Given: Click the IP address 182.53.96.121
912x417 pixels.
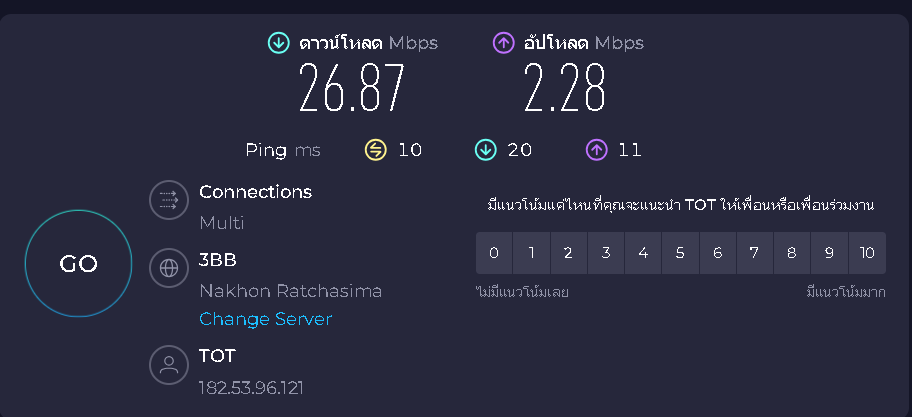Looking at the screenshot, I should pyautogui.click(x=251, y=387).
